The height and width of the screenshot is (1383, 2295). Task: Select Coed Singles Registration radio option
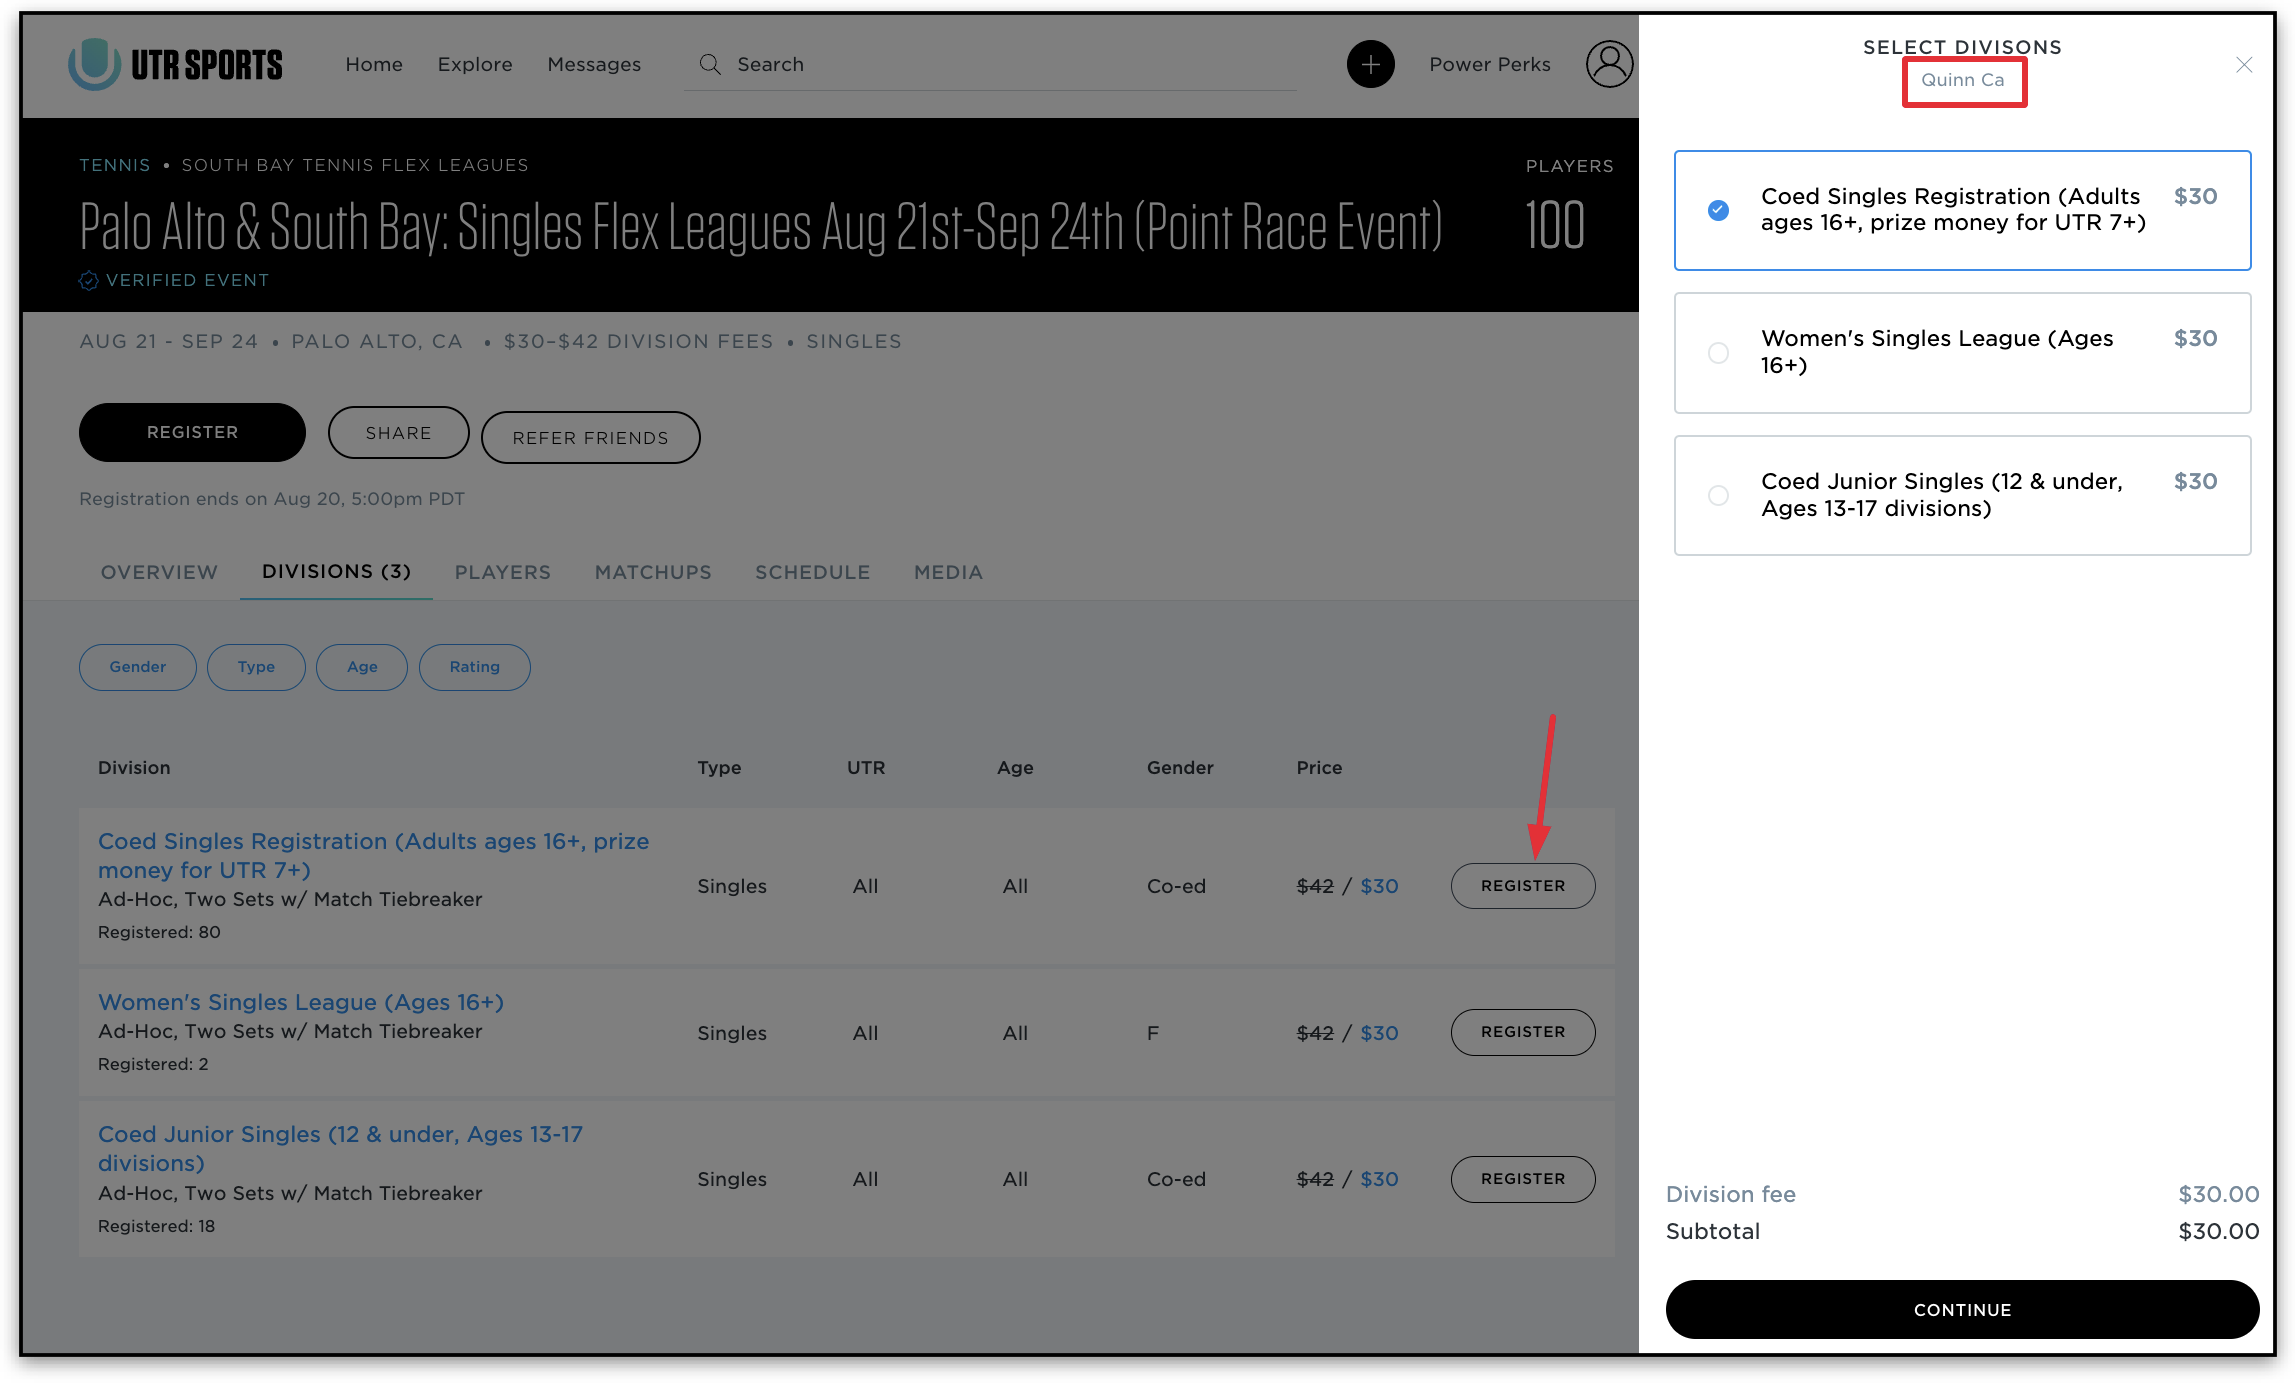click(1718, 210)
